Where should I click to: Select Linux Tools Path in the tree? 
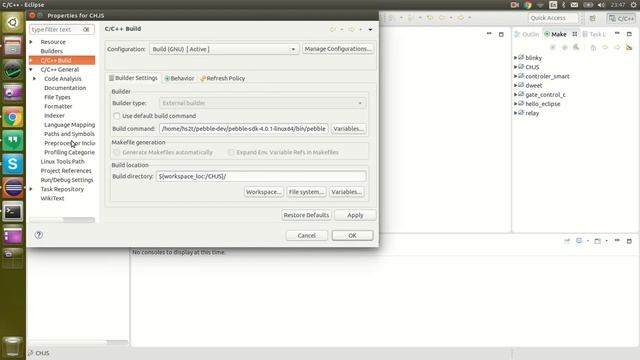coord(62,162)
